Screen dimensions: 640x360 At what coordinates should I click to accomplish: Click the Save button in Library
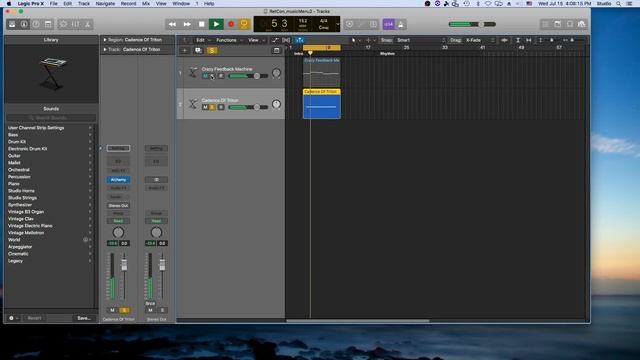84,318
